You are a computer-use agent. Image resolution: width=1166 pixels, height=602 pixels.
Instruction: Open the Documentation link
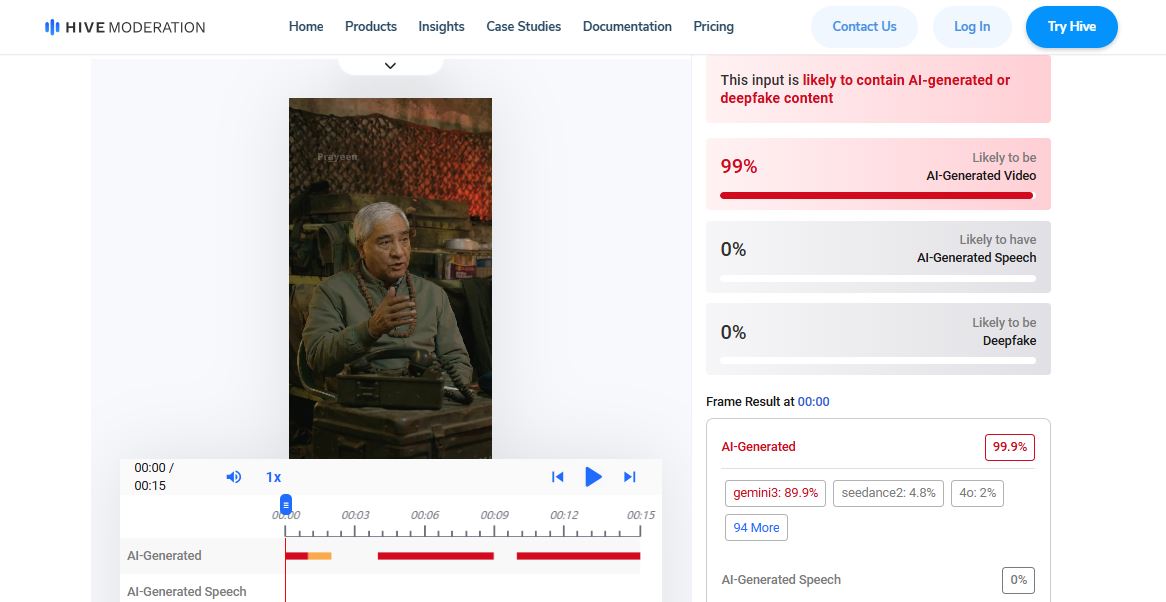(627, 26)
